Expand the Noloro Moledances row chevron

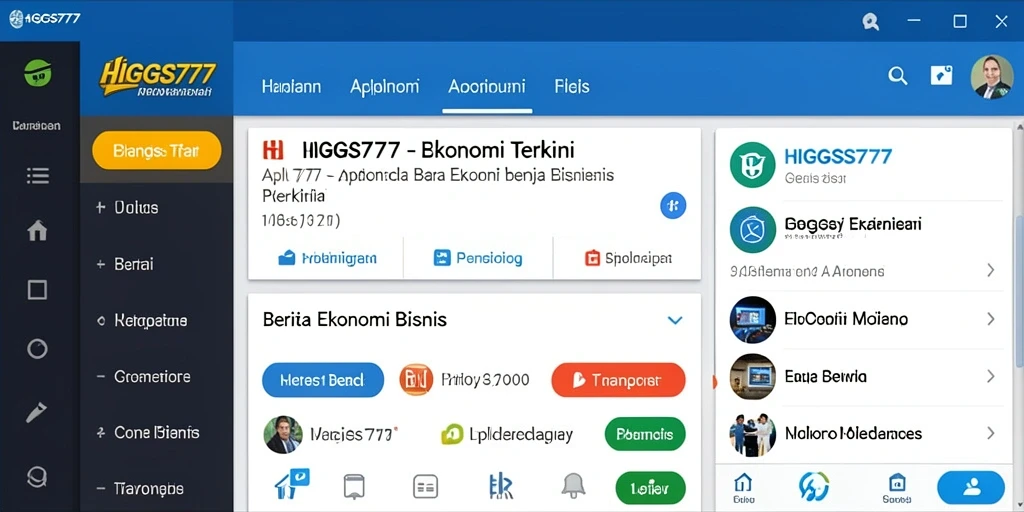pyautogui.click(x=991, y=433)
